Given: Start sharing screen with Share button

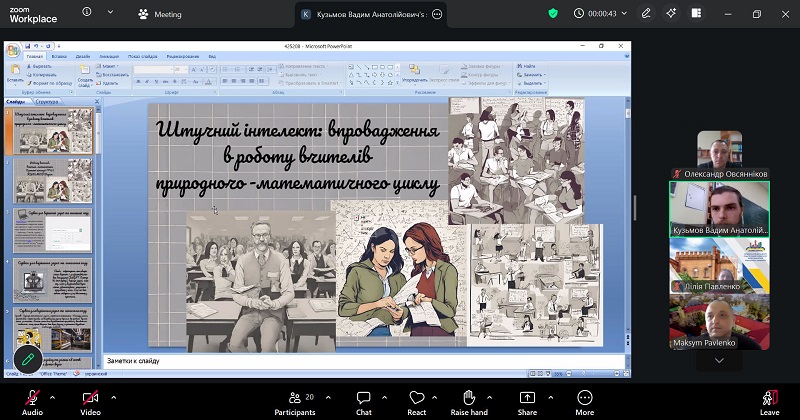Looking at the screenshot, I should [527, 403].
